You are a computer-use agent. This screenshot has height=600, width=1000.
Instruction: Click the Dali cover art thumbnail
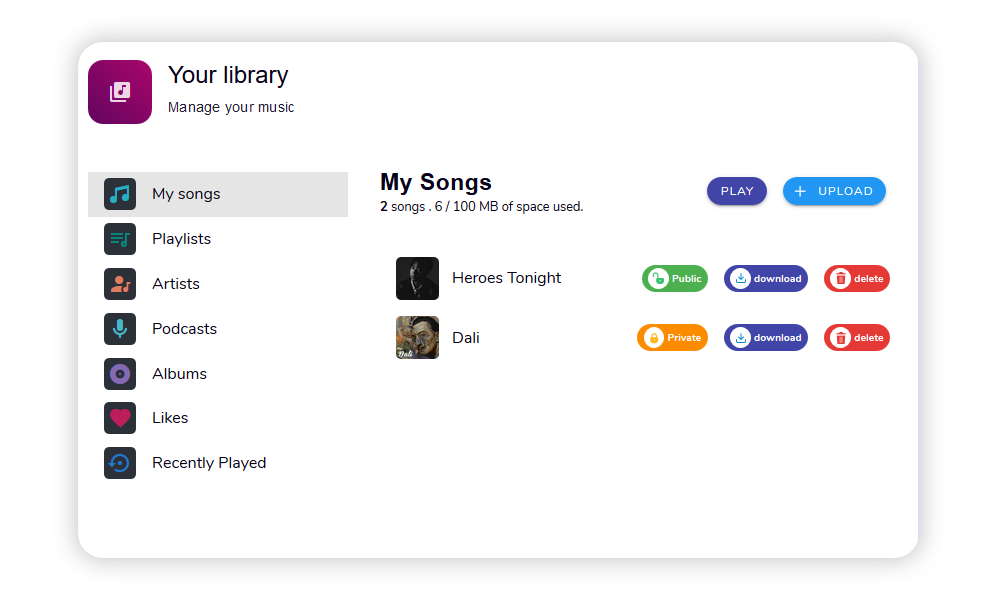[417, 338]
